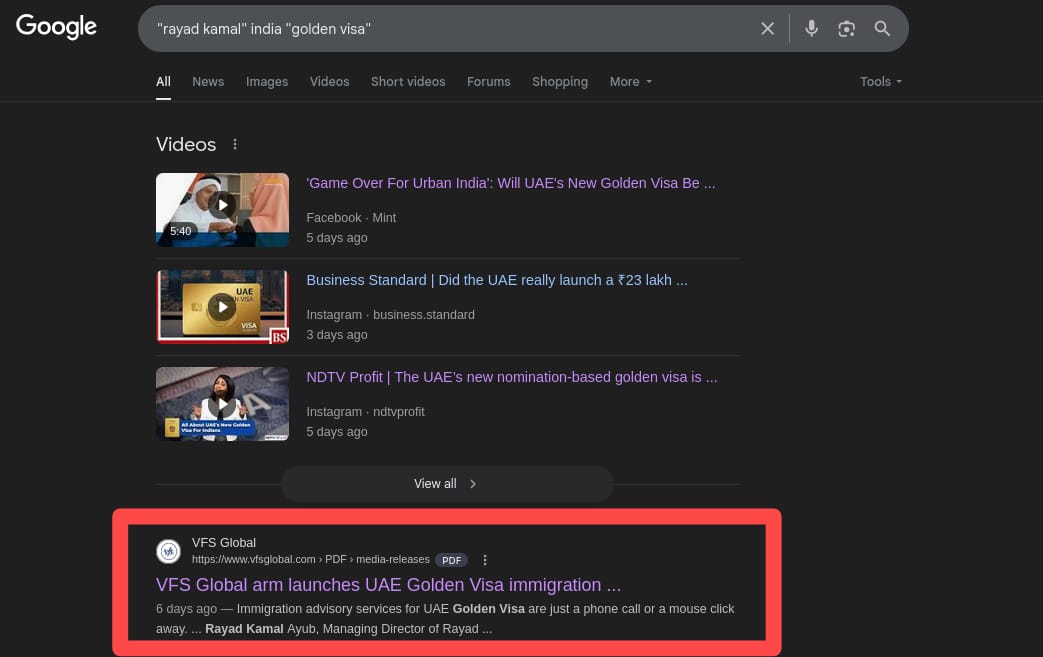Screen dimensions: 1043x657
Task: Click the 'Facebook · Mint' source text
Action: [351, 217]
